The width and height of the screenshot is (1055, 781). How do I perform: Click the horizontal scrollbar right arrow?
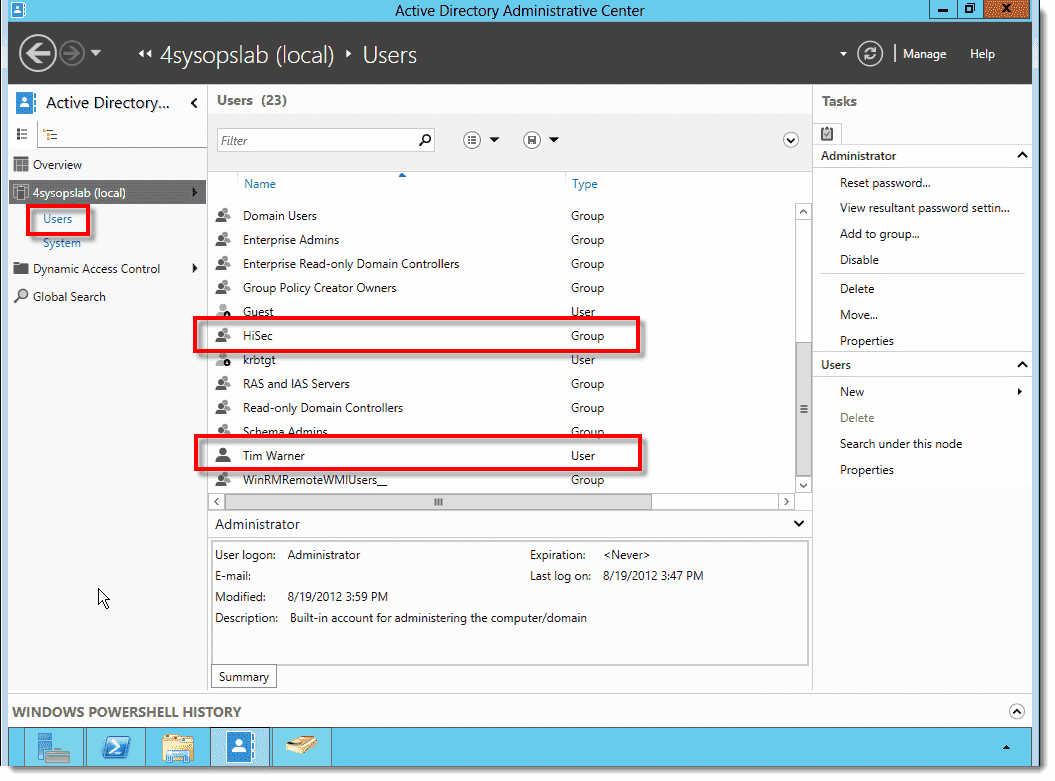click(786, 502)
